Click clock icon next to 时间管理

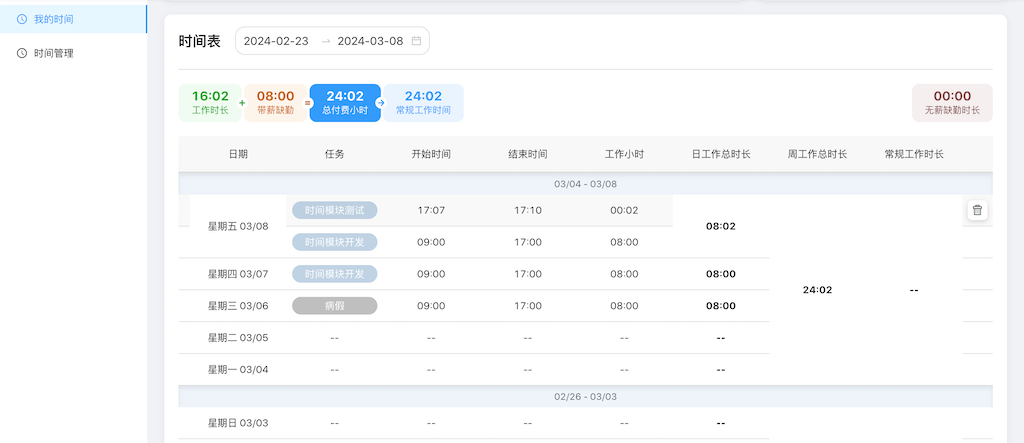(22, 54)
